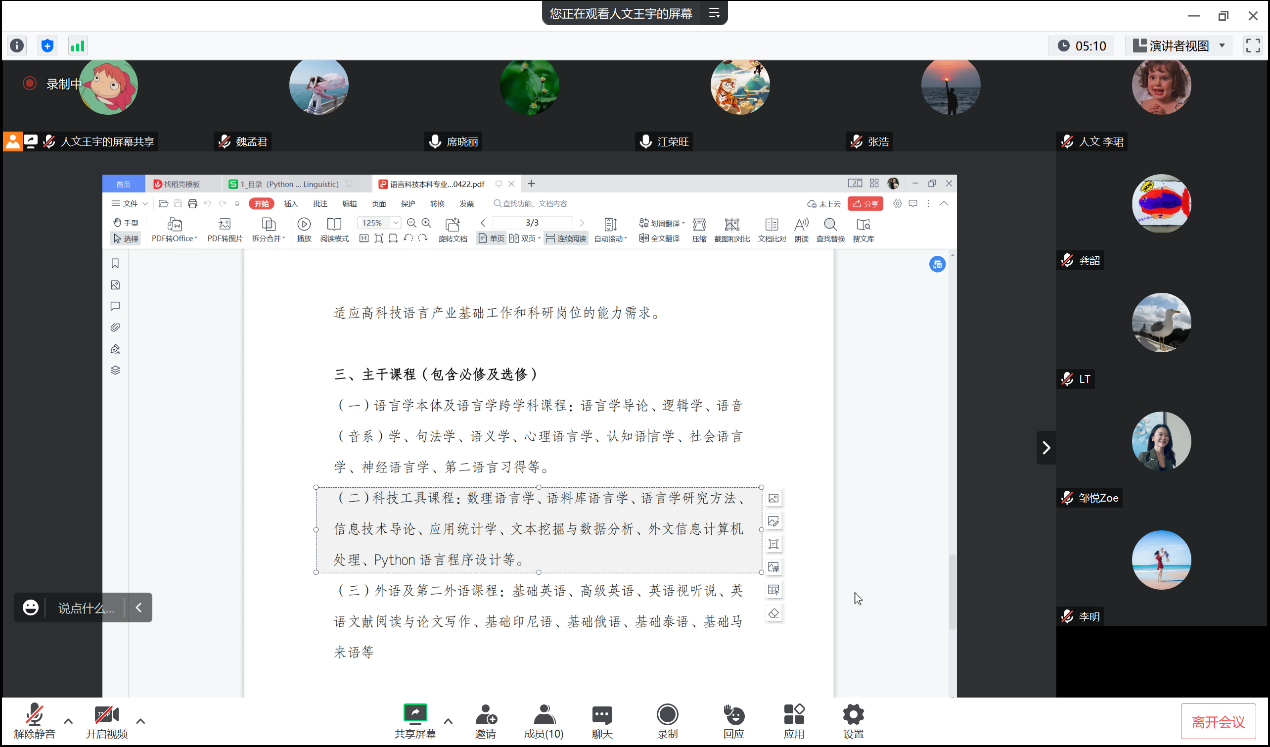Expand audio options arrow beside 解除静音
This screenshot has height=747, width=1270.
pyautogui.click(x=68, y=721)
